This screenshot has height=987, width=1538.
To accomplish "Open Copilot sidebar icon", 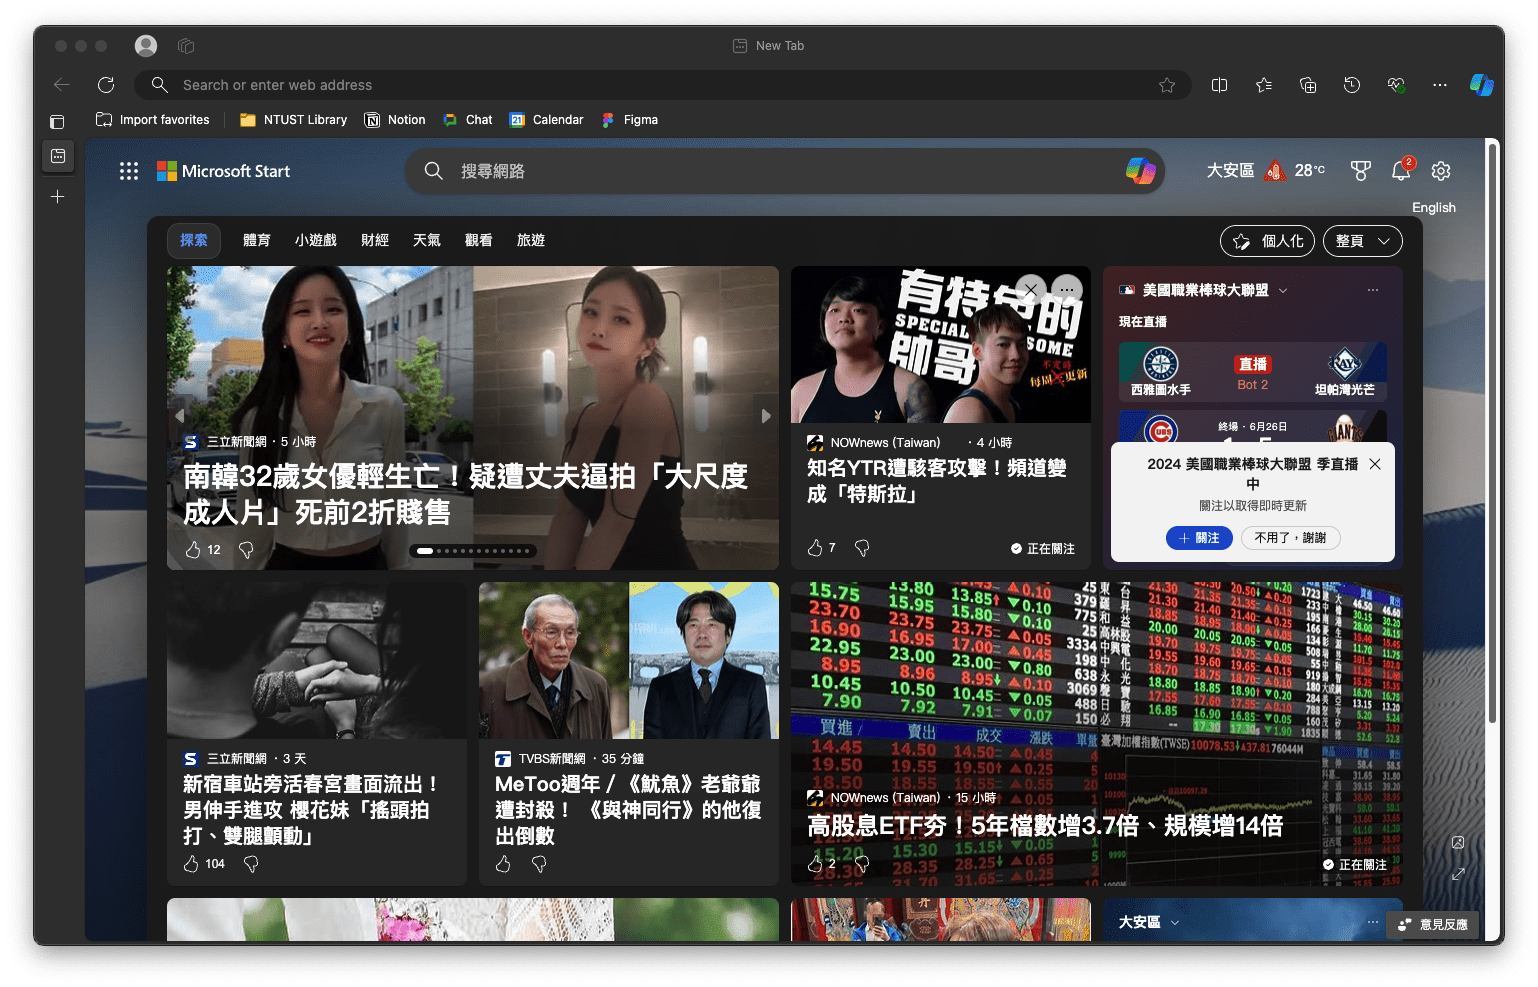I will click(x=1482, y=85).
